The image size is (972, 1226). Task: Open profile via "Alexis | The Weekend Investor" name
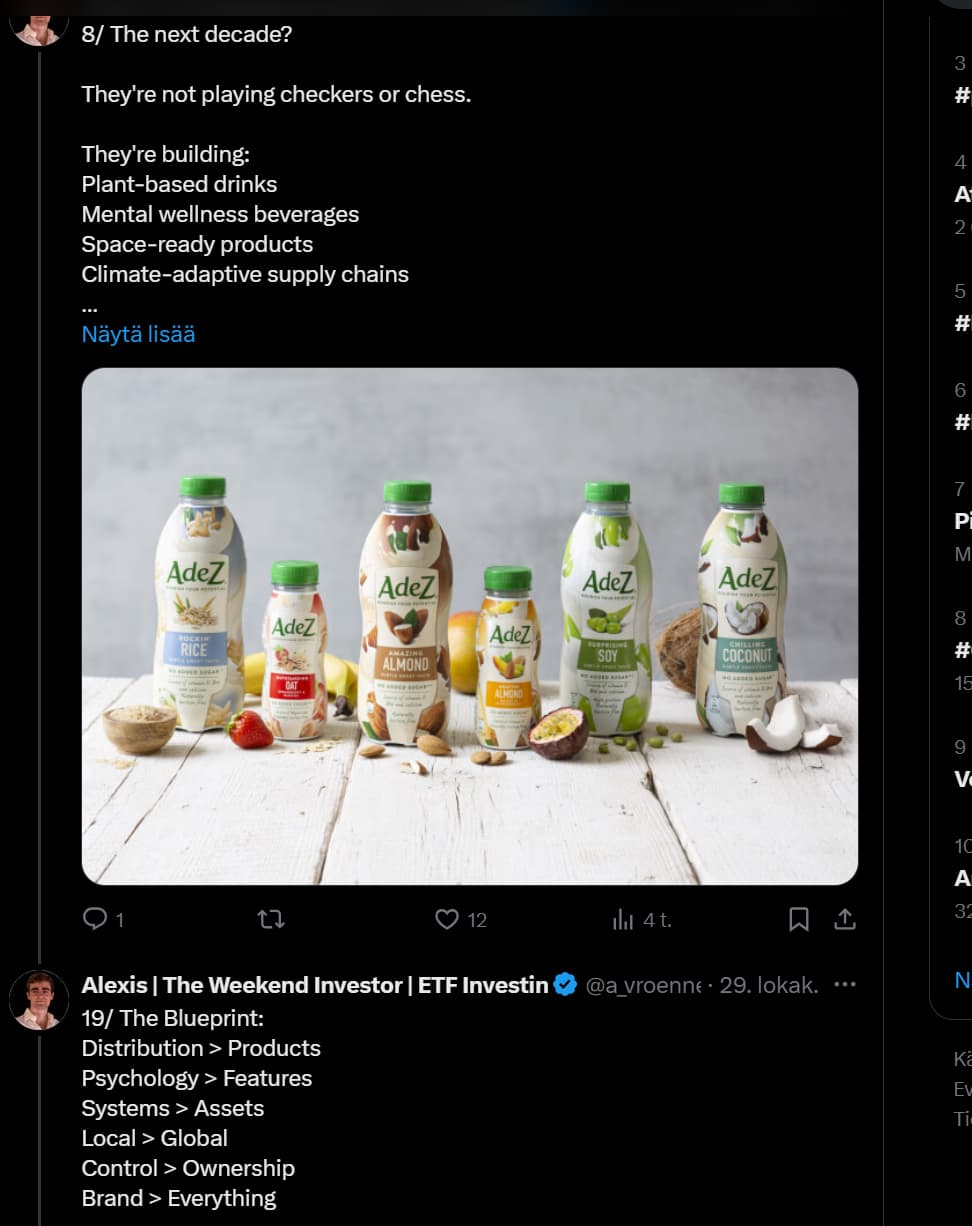tap(314, 985)
